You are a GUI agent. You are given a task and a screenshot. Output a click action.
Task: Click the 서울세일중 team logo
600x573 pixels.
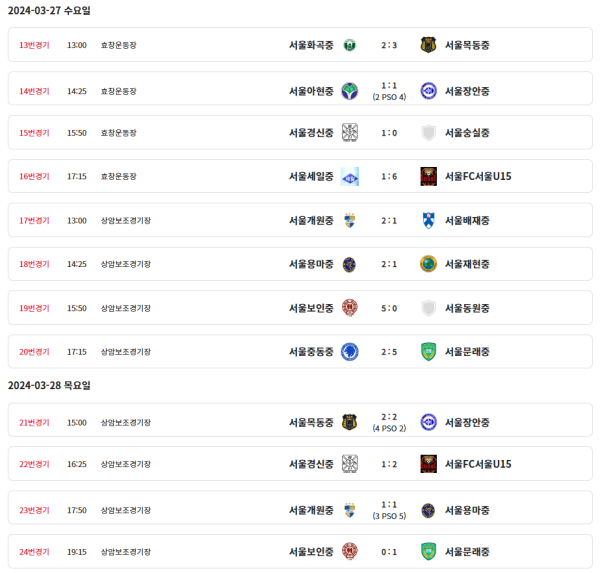click(x=349, y=177)
